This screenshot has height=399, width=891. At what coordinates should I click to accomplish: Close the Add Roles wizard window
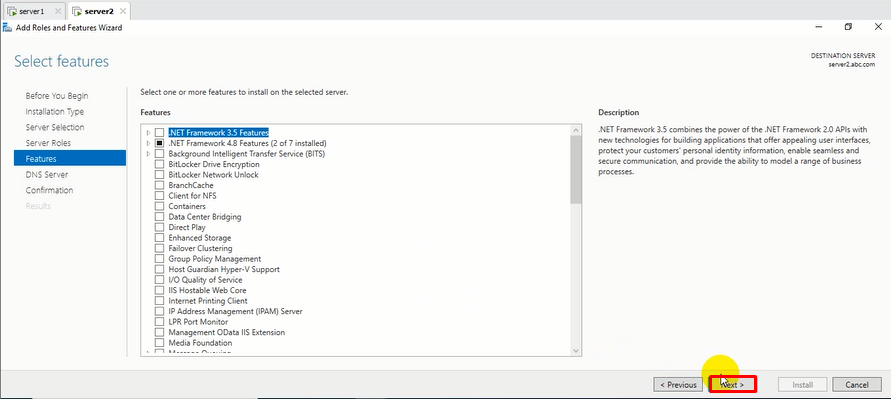[877, 27]
